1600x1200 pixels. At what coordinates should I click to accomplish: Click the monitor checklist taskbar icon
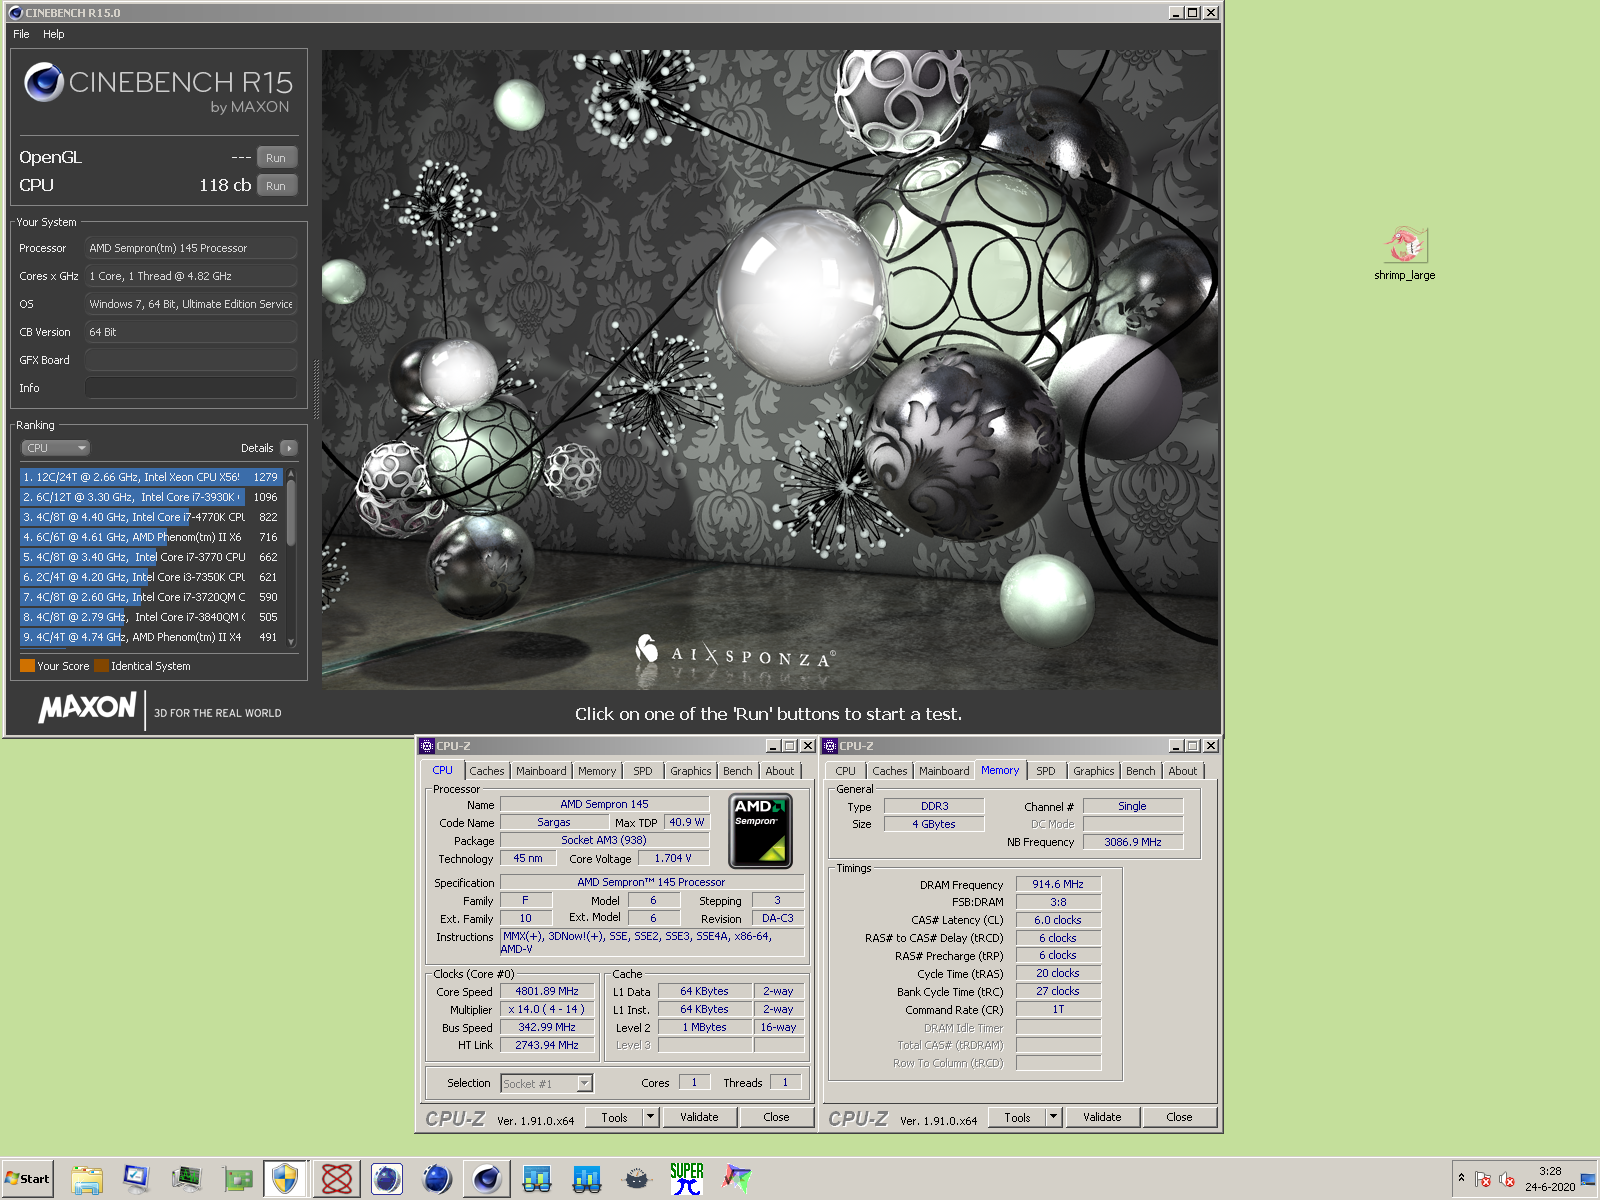point(136,1179)
